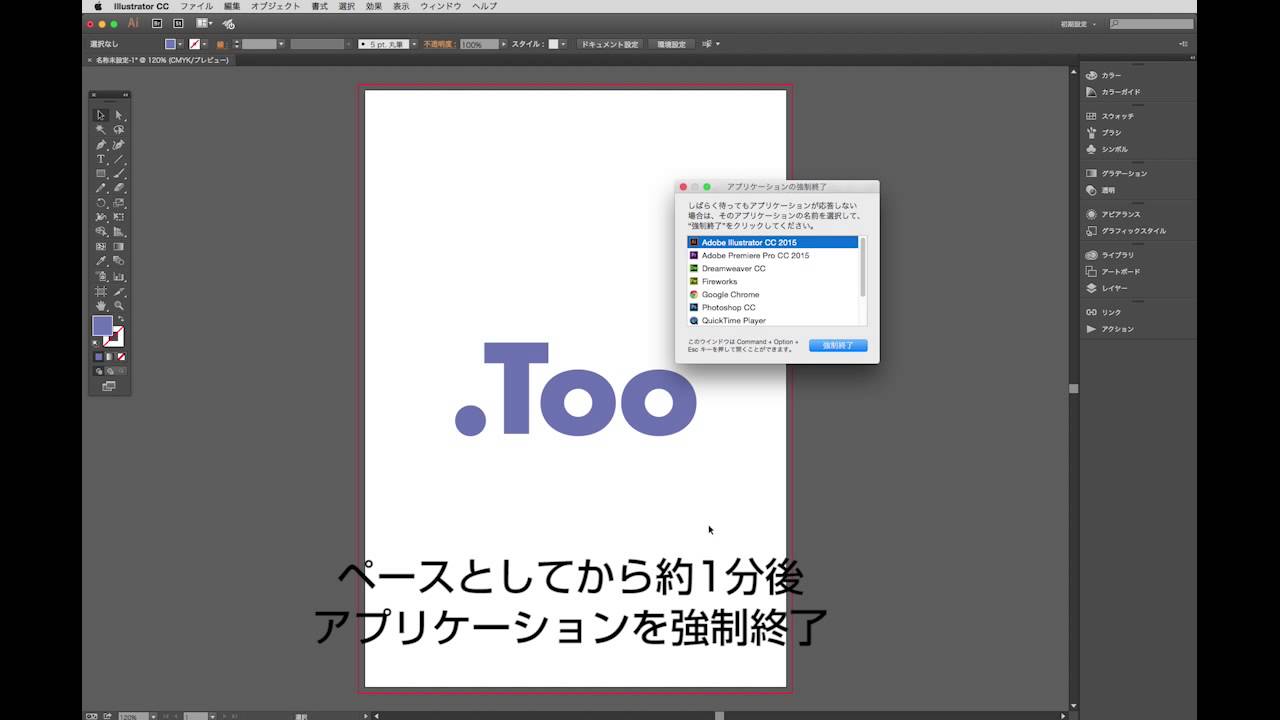Open the style swatch dropdown

(563, 44)
